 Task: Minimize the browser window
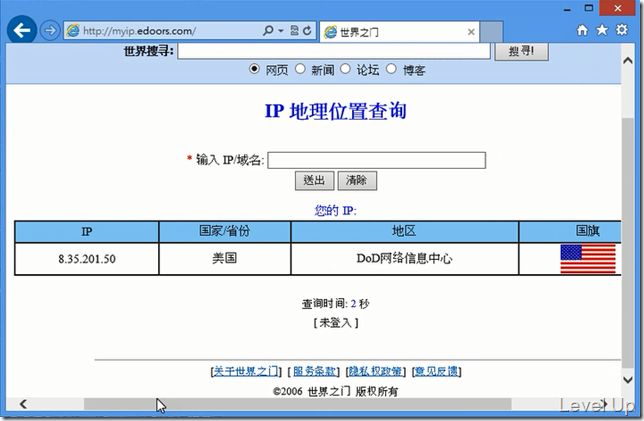567,9
